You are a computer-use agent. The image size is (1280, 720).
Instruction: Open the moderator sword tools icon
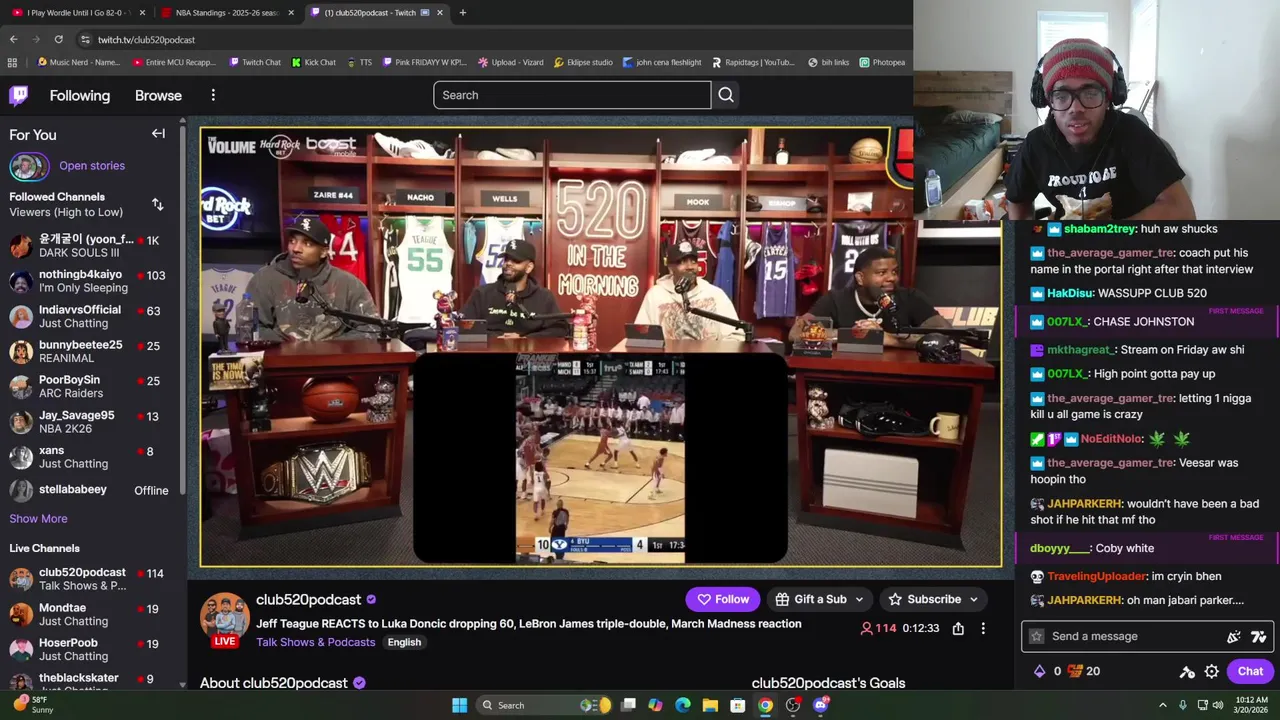click(1187, 672)
